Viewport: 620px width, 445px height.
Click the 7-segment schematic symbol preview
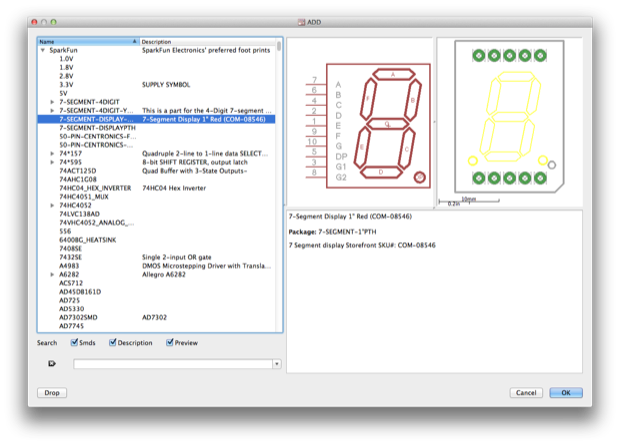coord(368,125)
